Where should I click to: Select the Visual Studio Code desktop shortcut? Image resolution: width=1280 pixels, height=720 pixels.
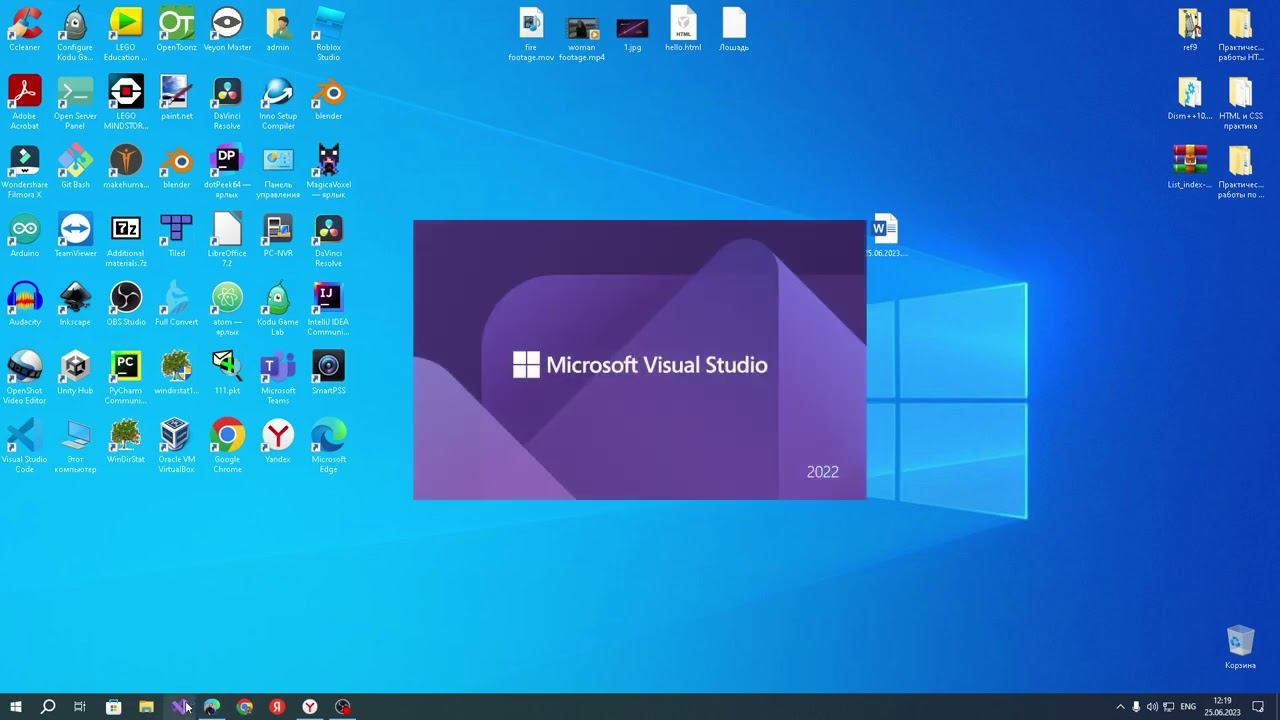pyautogui.click(x=24, y=448)
